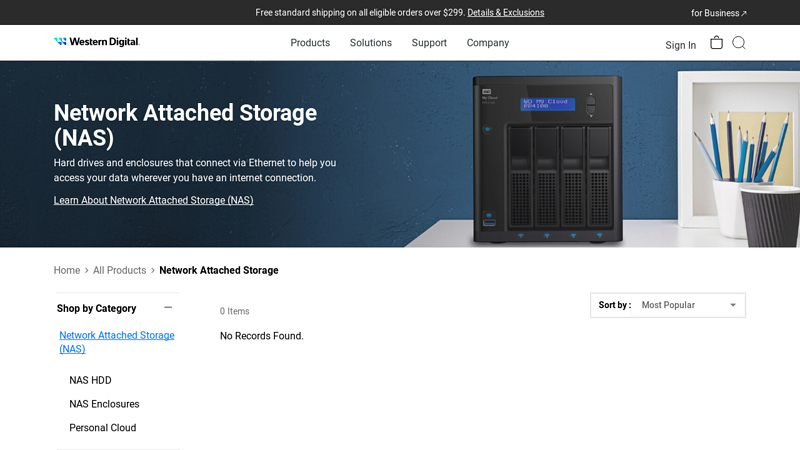
Task: Click the NAS device hero image
Action: click(x=547, y=159)
